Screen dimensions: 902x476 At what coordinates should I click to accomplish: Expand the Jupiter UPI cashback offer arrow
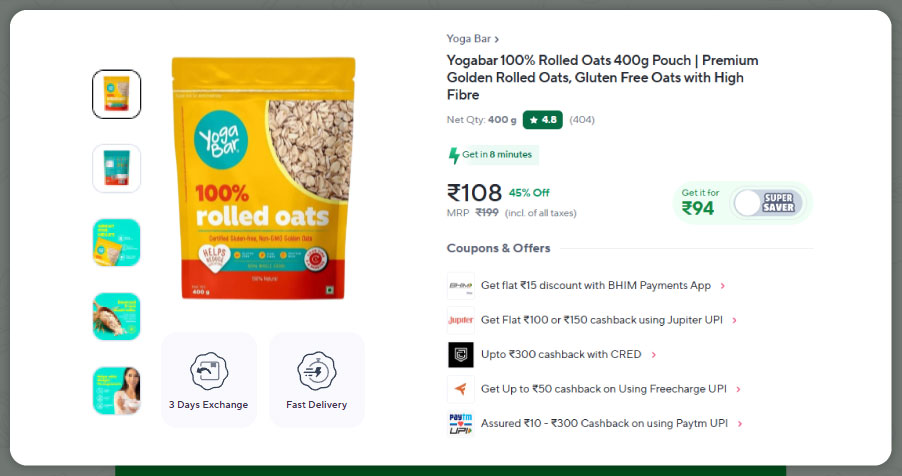(x=735, y=320)
